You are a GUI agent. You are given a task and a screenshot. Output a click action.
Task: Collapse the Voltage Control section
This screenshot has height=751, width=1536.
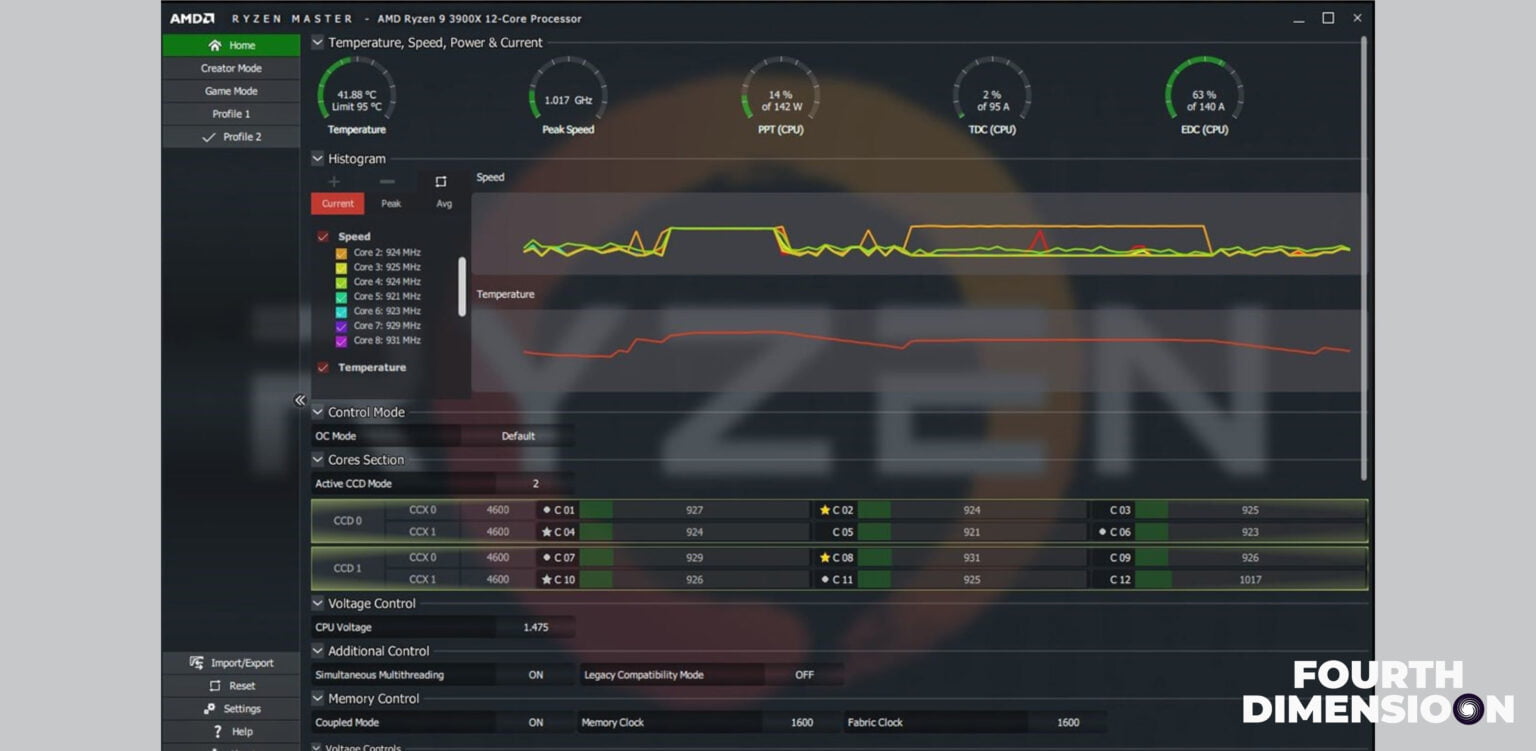pyautogui.click(x=317, y=603)
